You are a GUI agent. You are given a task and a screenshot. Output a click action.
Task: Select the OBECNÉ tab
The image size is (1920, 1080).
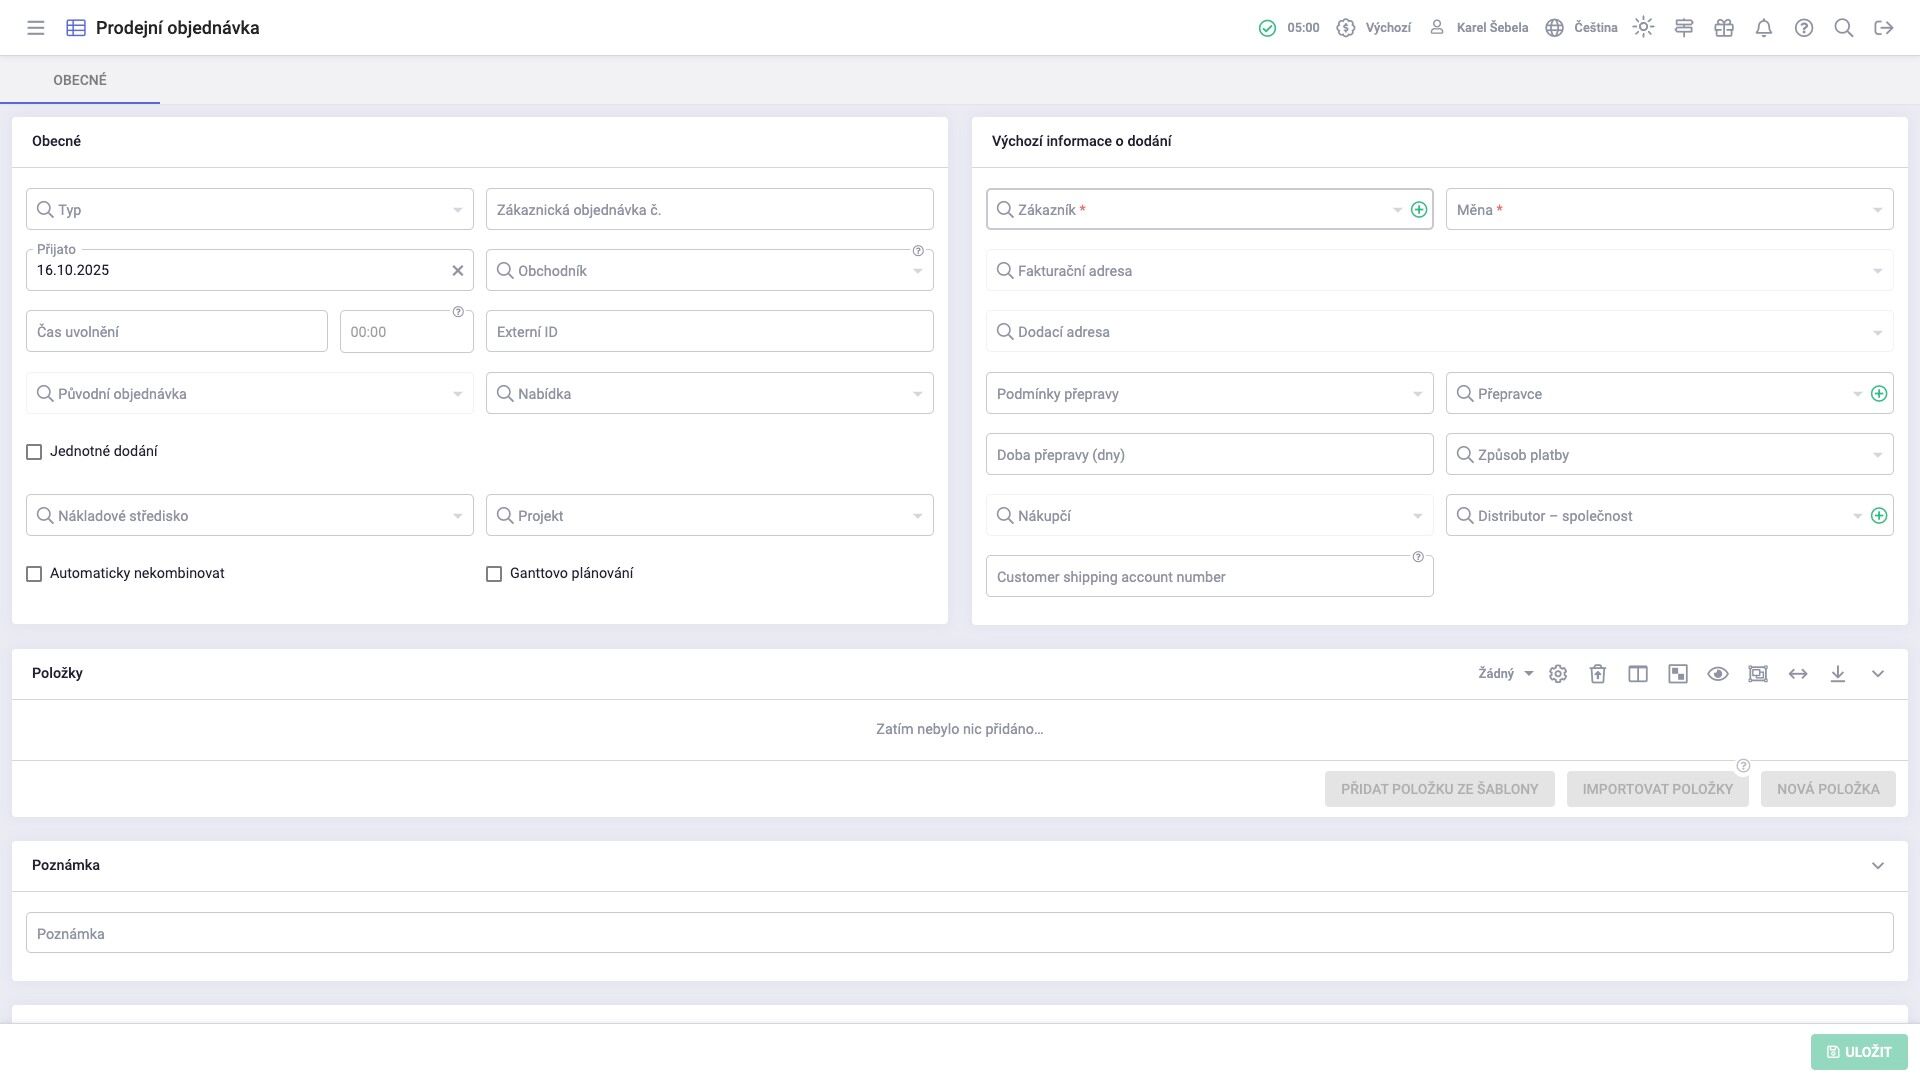pyautogui.click(x=80, y=80)
